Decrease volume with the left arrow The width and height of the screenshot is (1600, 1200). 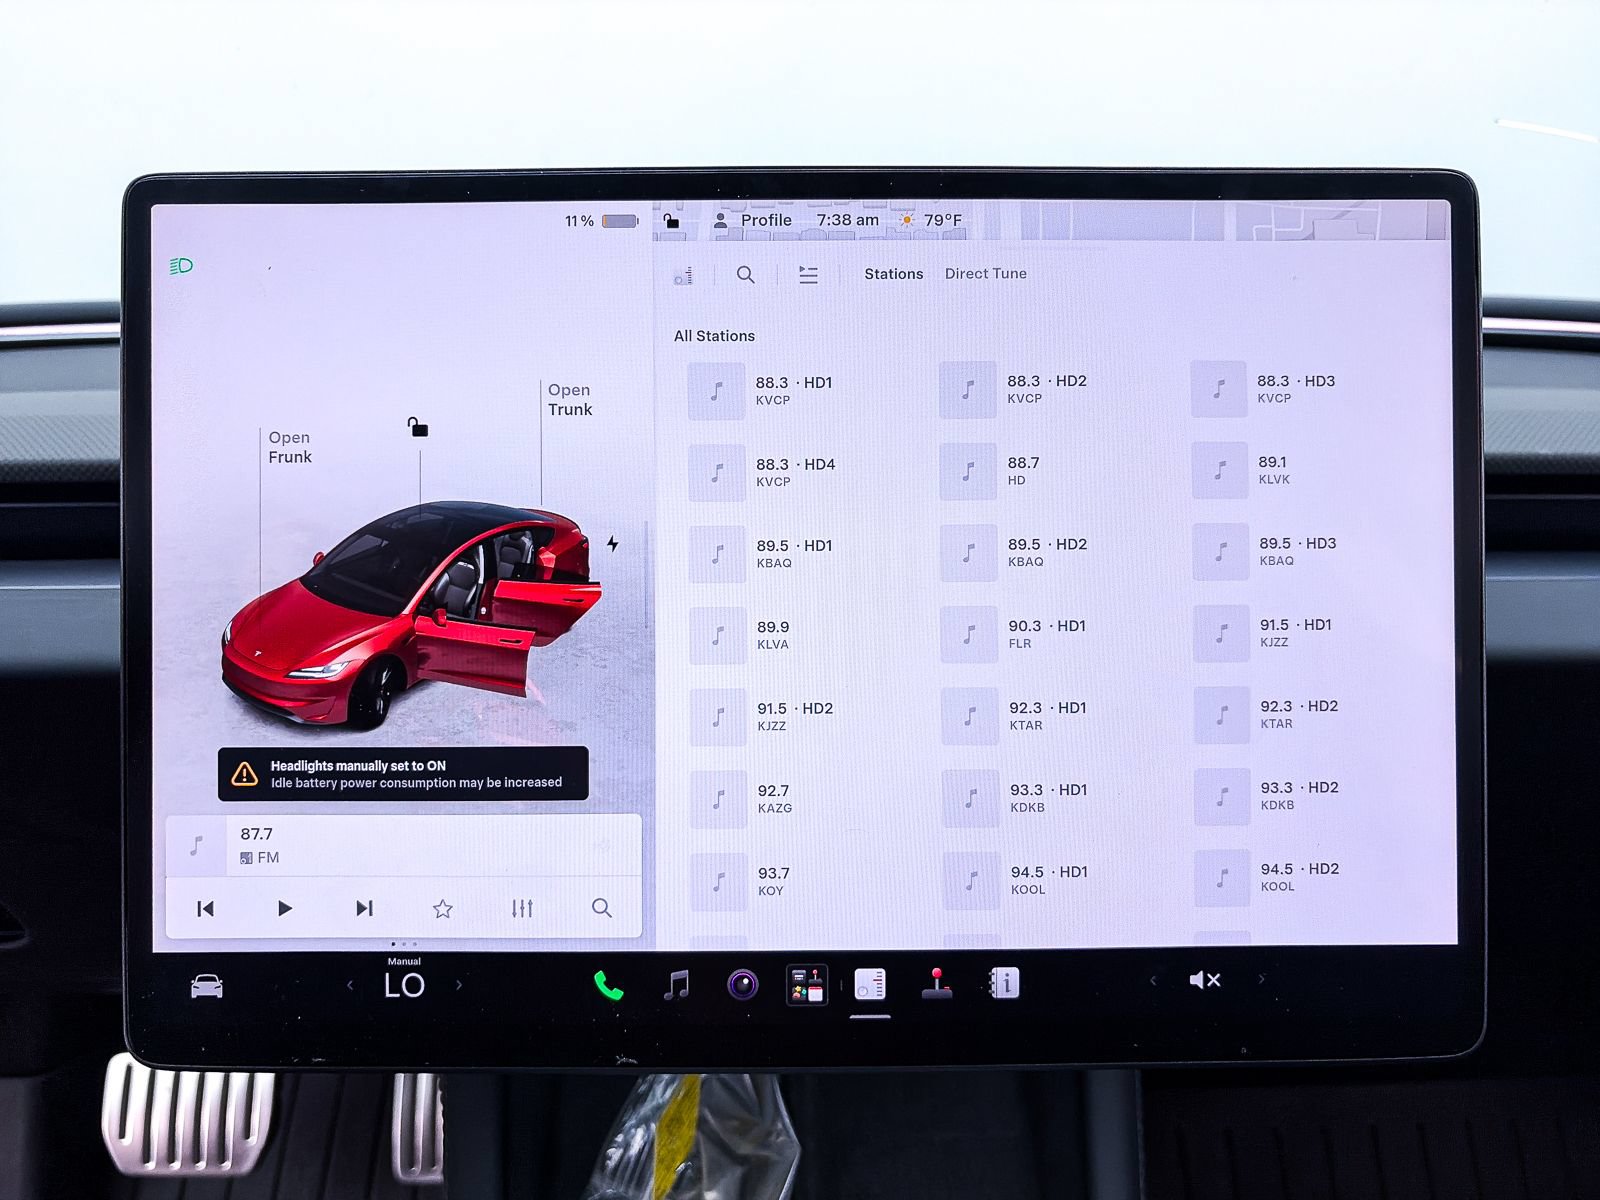point(1153,980)
